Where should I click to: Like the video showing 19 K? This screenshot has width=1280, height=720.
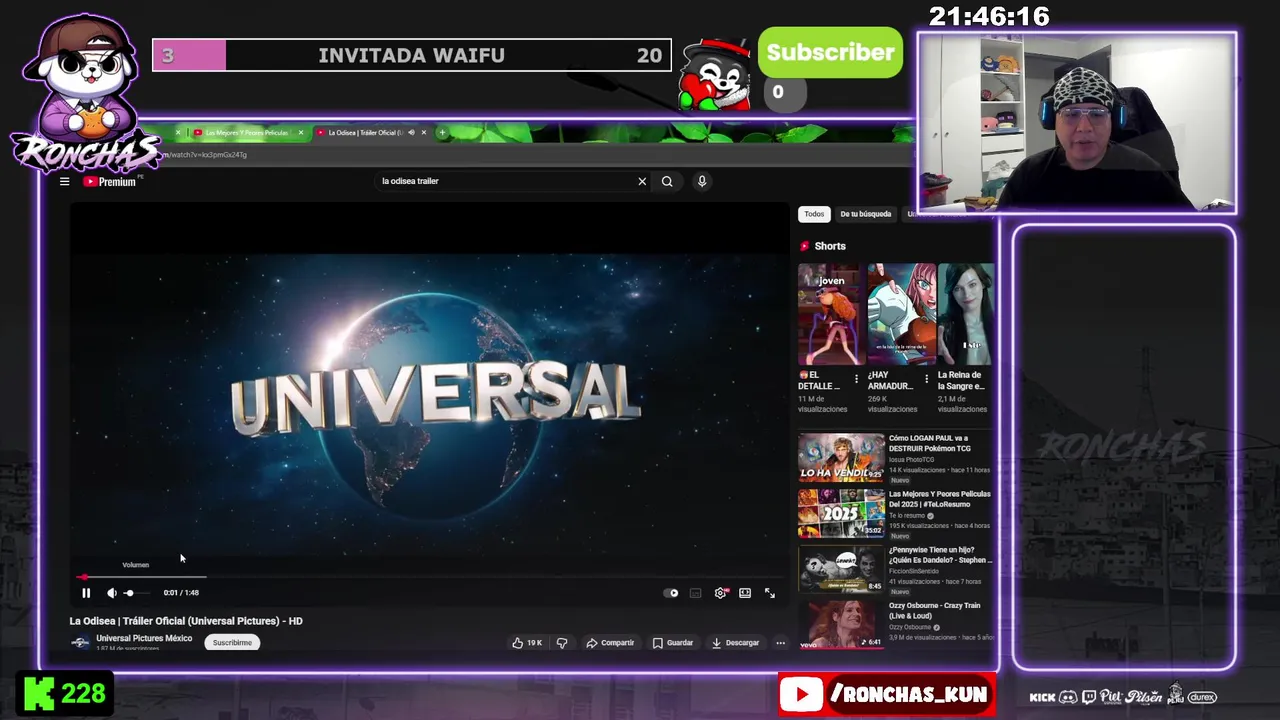(x=527, y=643)
